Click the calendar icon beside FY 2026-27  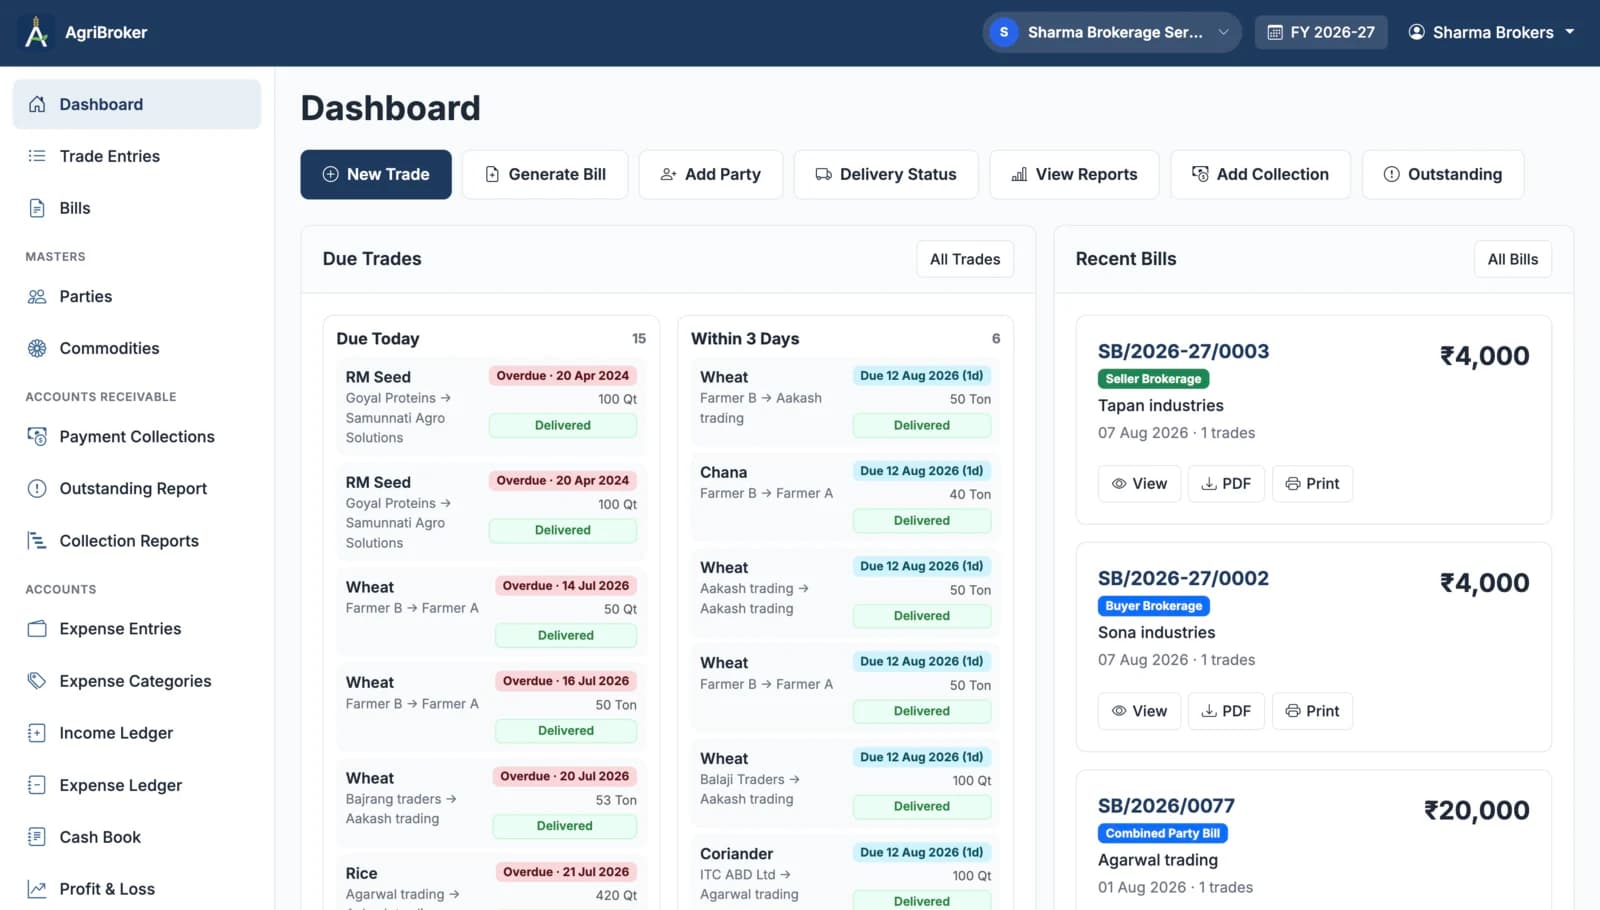1275,32
